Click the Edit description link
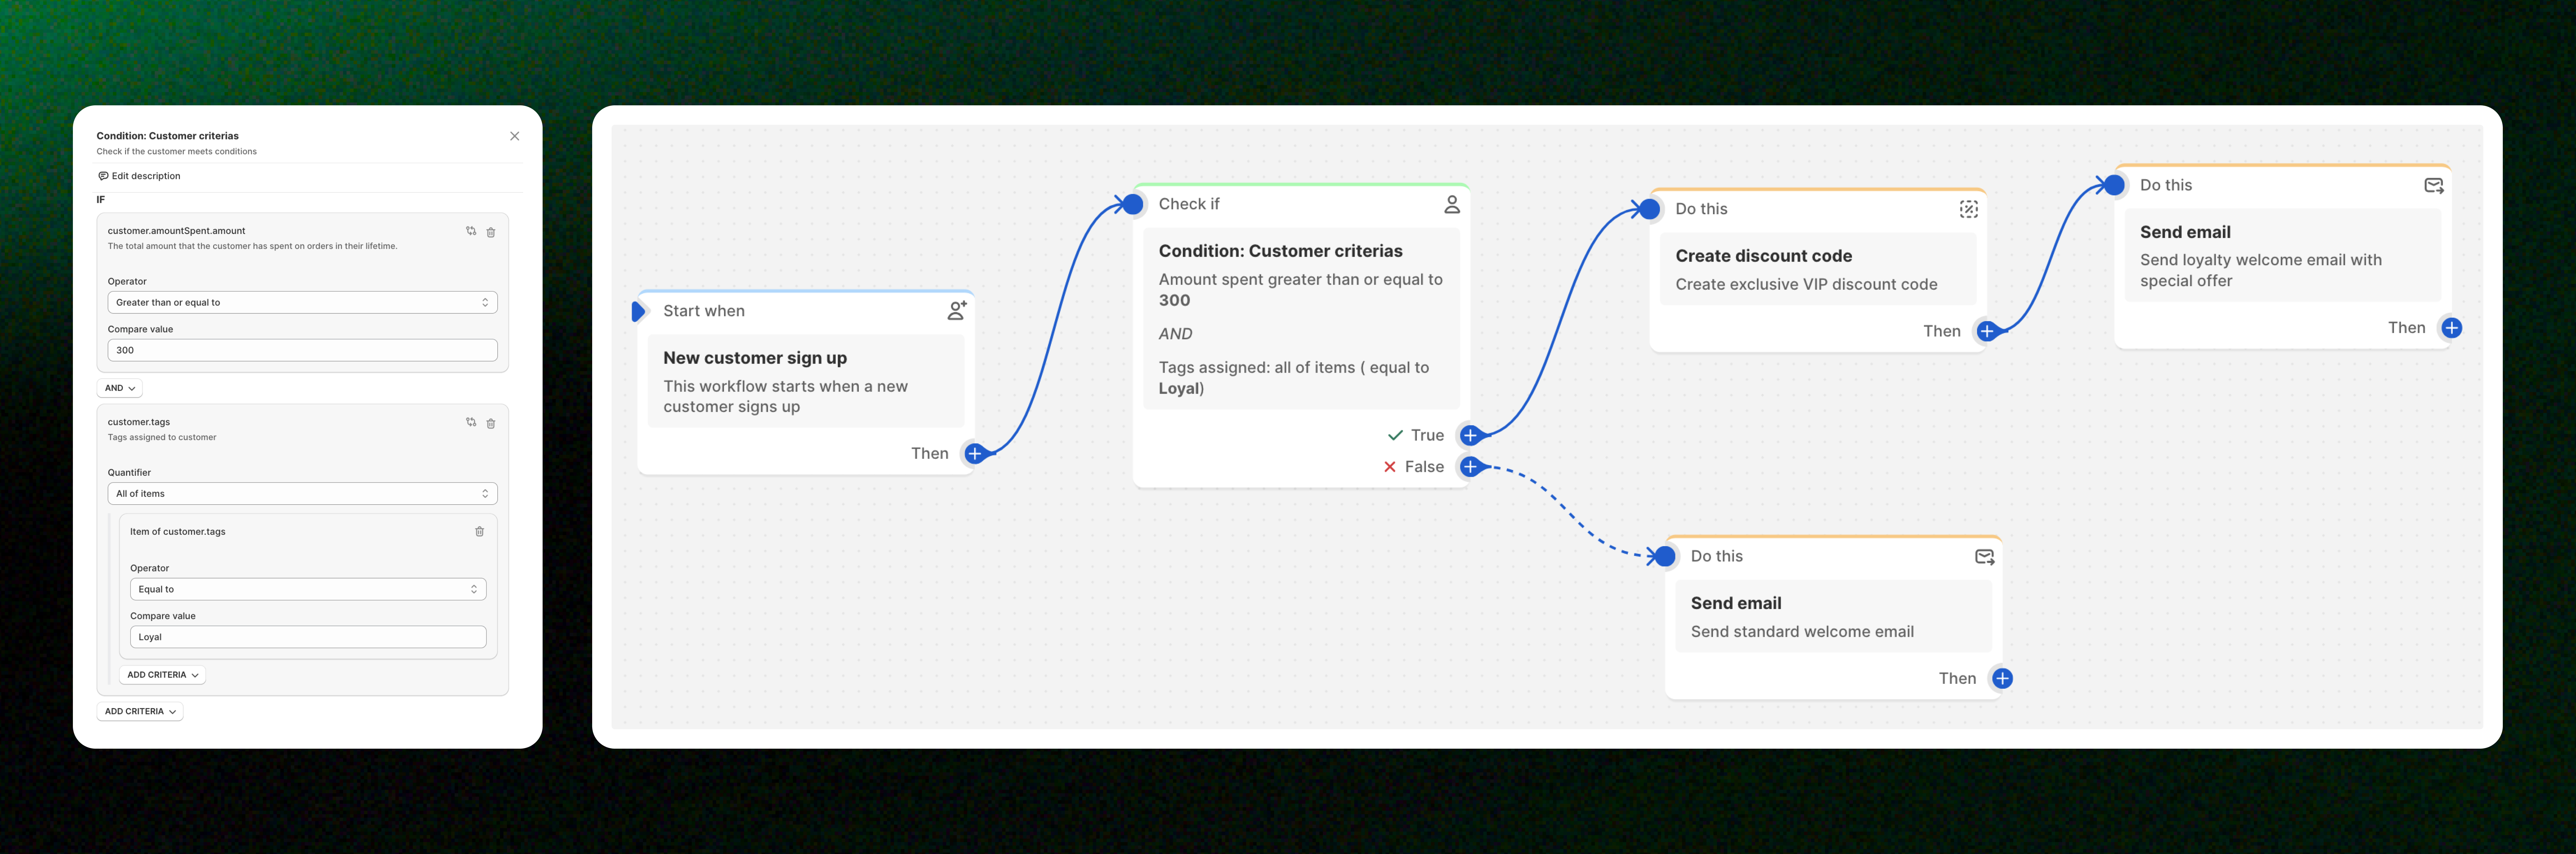 click(146, 176)
